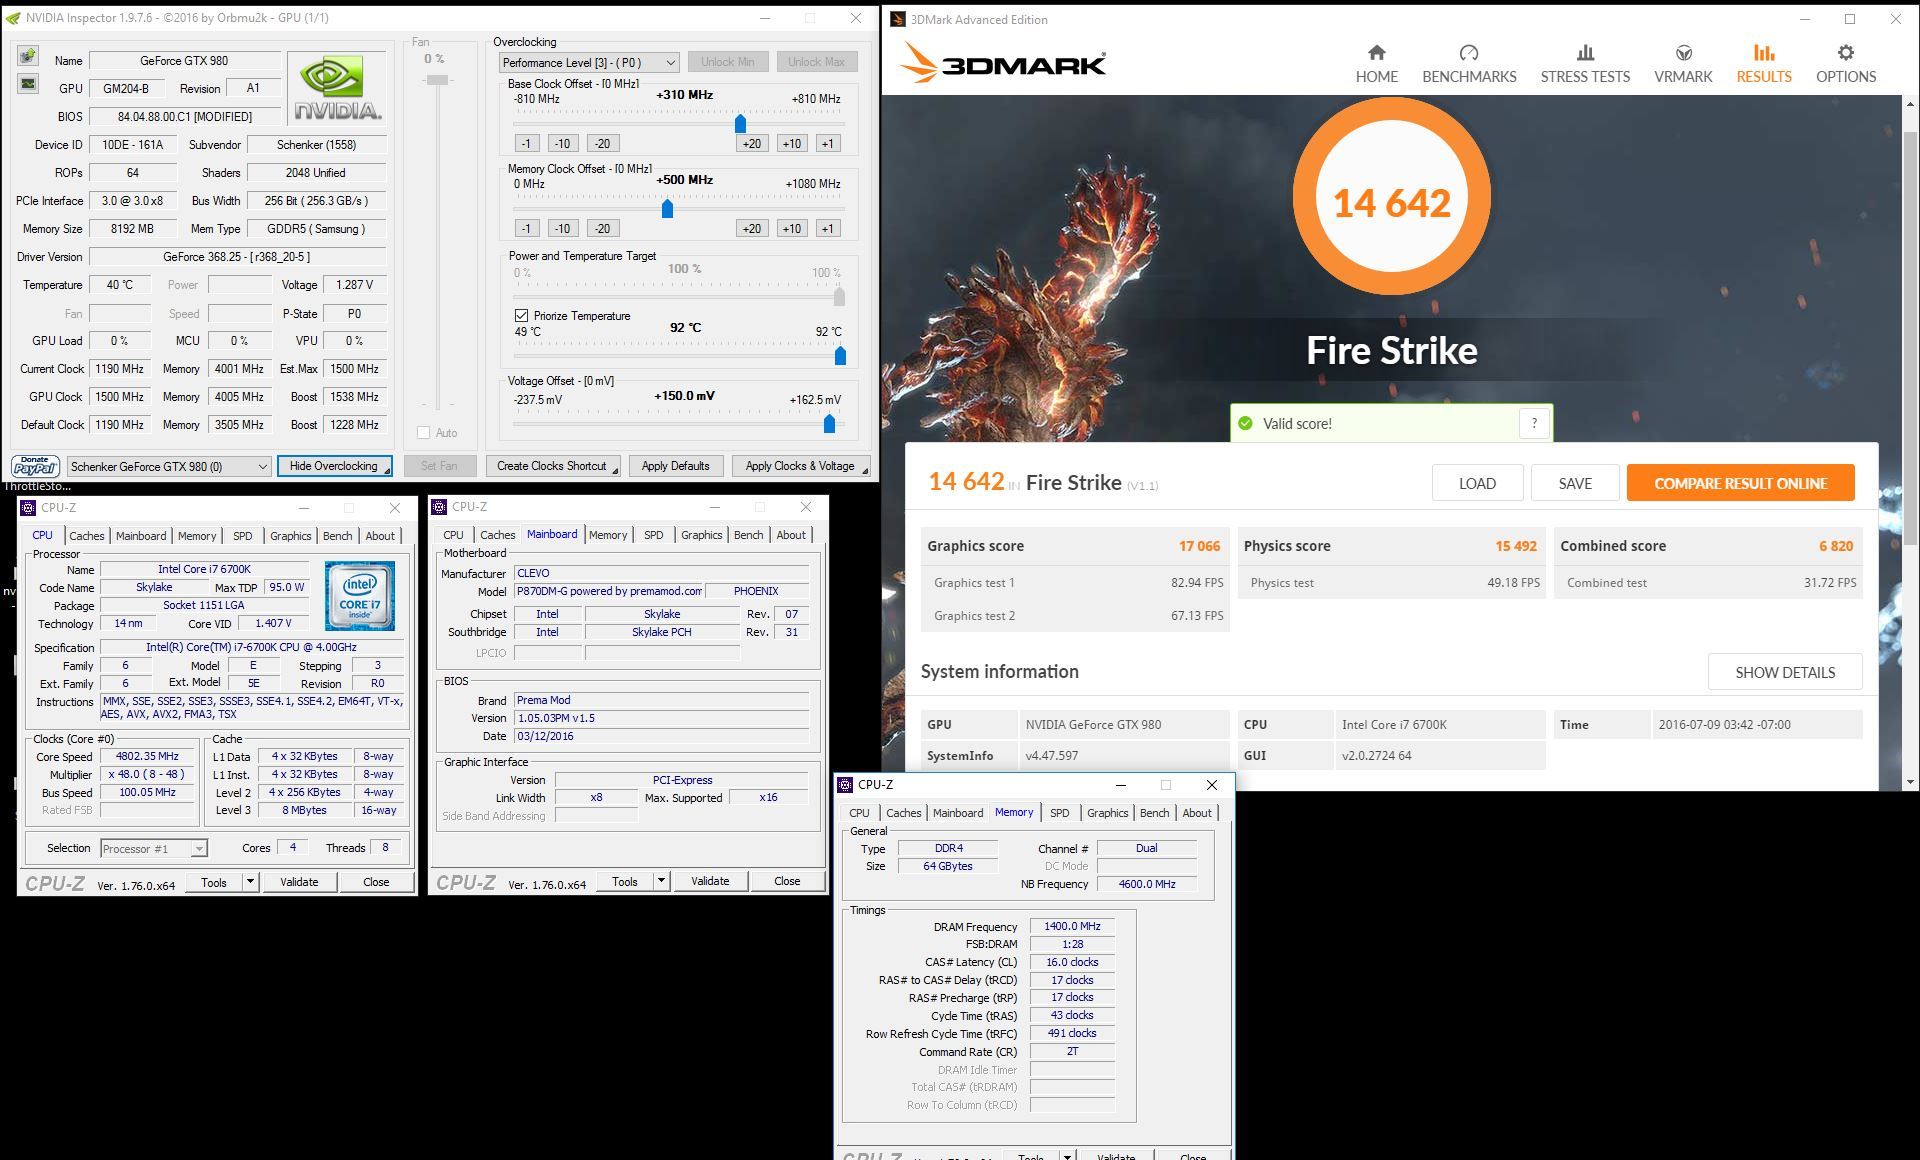Open the Processor #1 selection dropdown
The height and width of the screenshot is (1160, 1920).
click(153, 849)
